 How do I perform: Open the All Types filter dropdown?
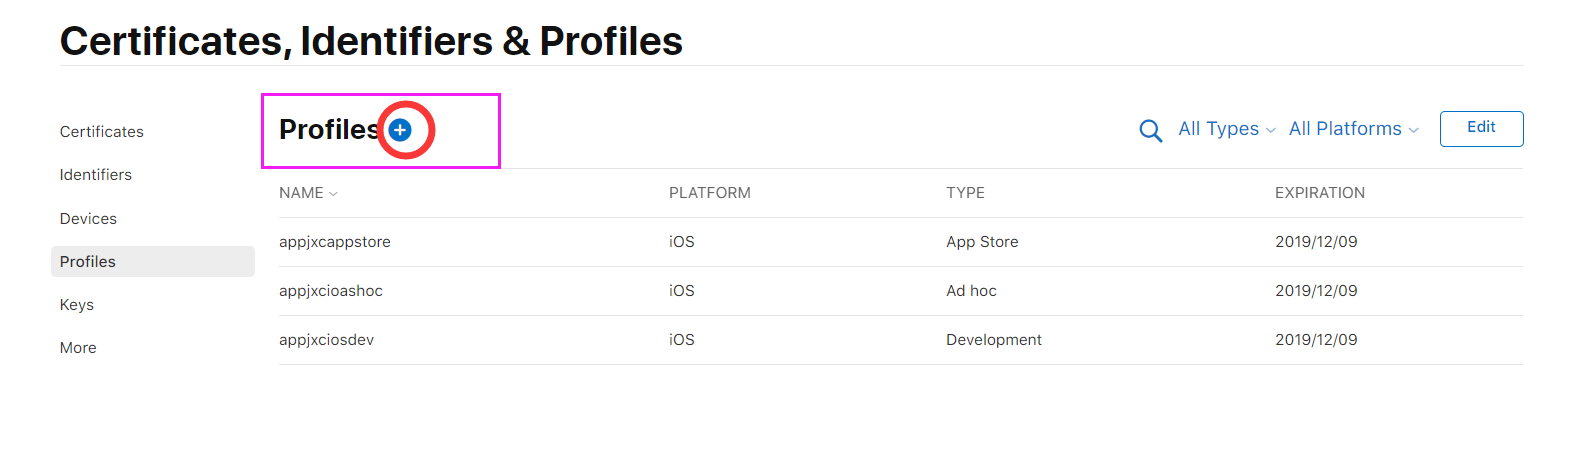pos(1226,129)
